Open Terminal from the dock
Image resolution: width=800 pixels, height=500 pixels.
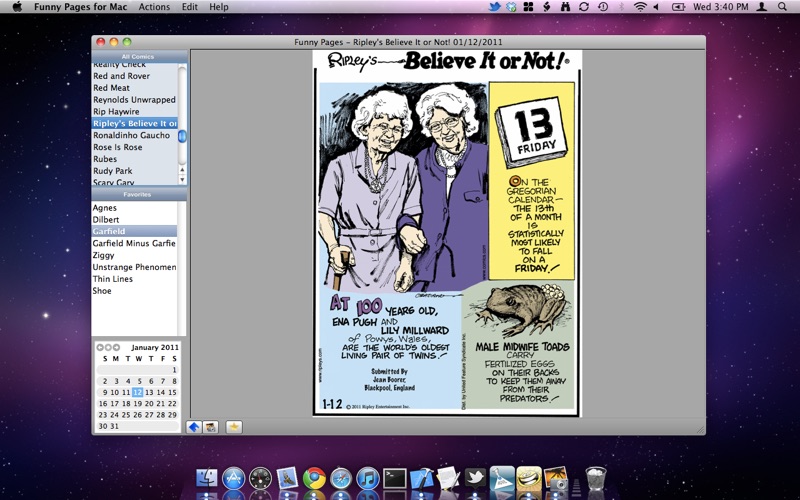coord(394,479)
